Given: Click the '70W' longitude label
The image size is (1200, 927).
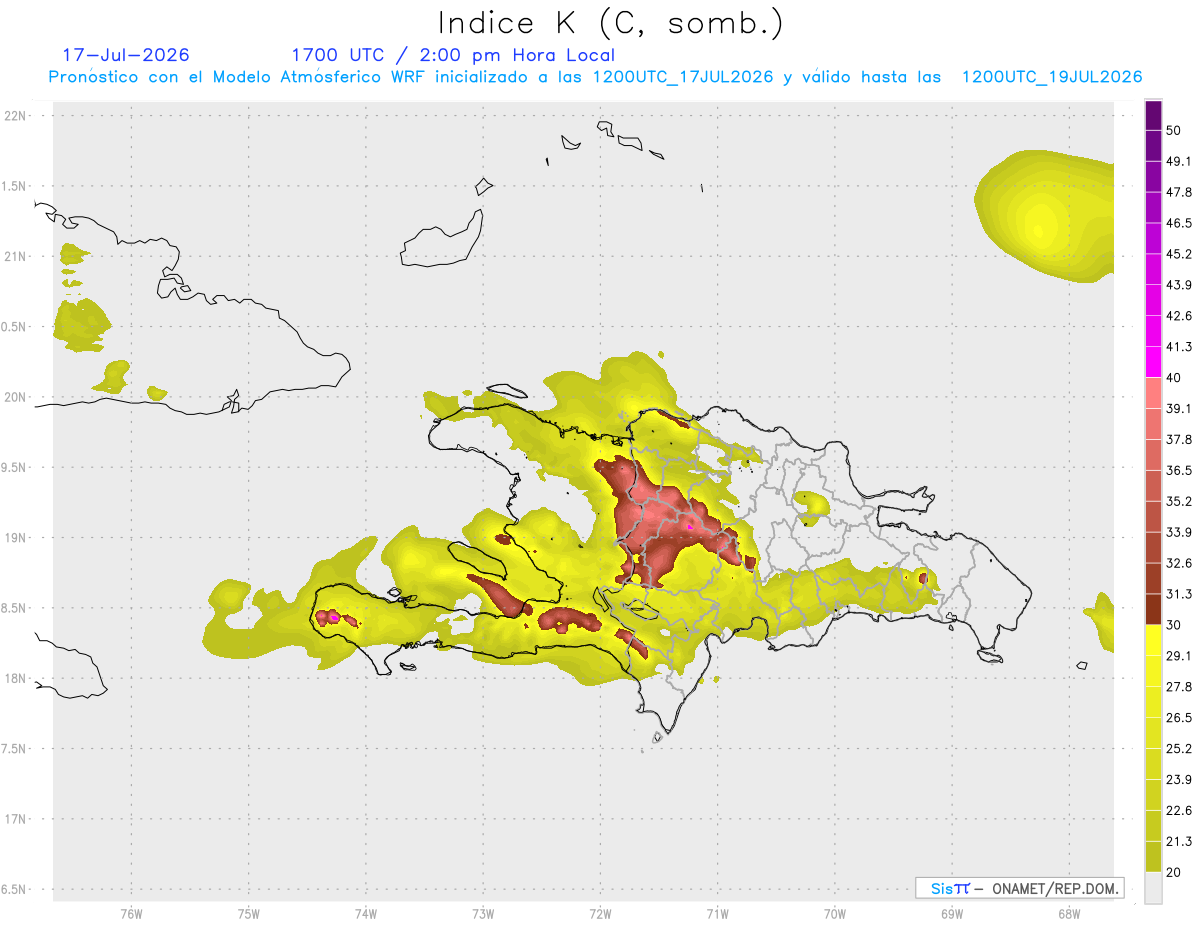Looking at the screenshot, I should coord(835,914).
